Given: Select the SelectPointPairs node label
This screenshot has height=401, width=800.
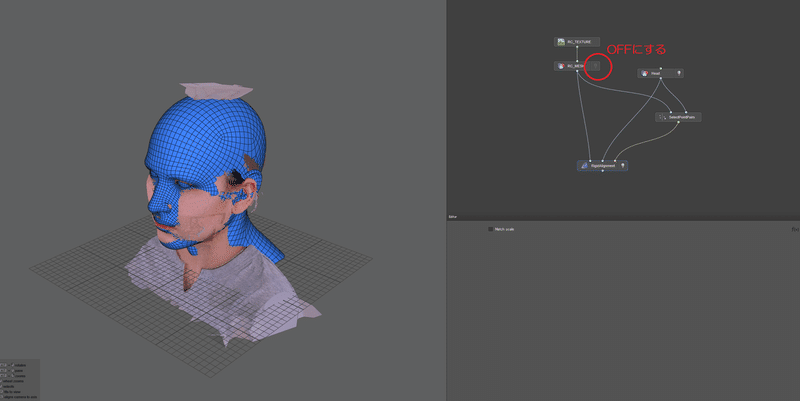Looking at the screenshot, I should (682, 117).
